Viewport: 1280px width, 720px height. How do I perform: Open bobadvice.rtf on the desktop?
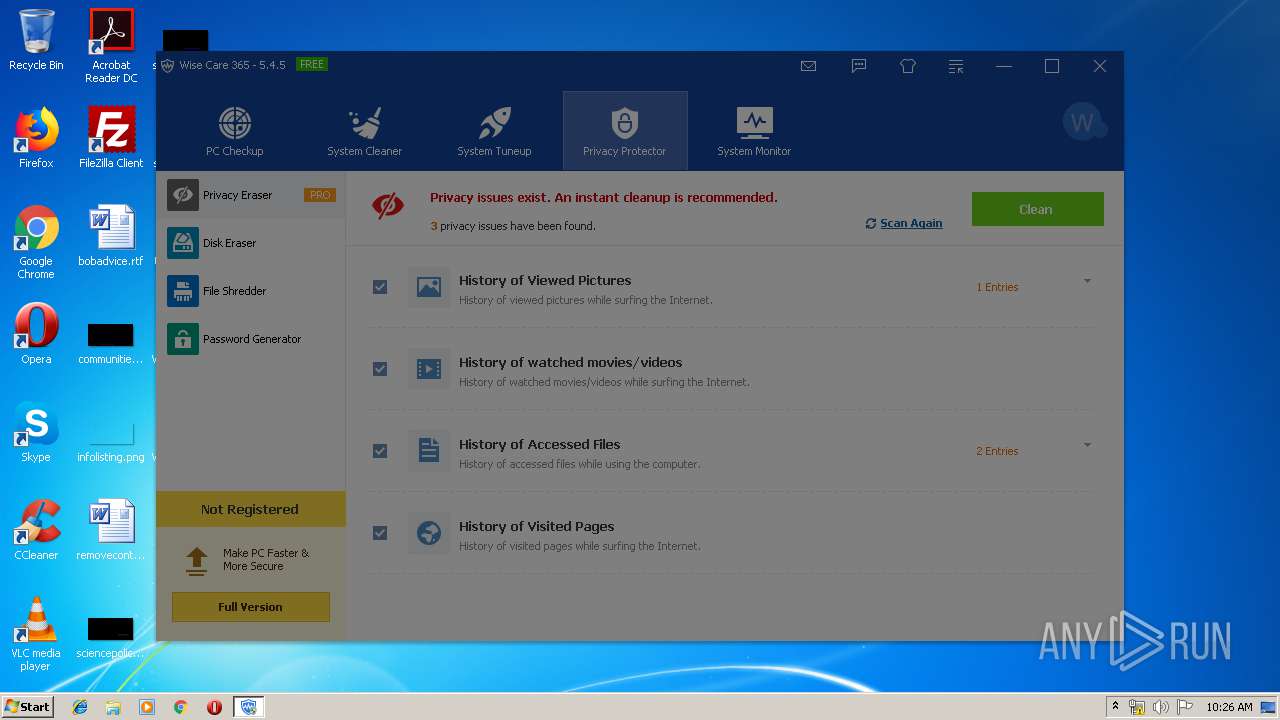pos(111,236)
